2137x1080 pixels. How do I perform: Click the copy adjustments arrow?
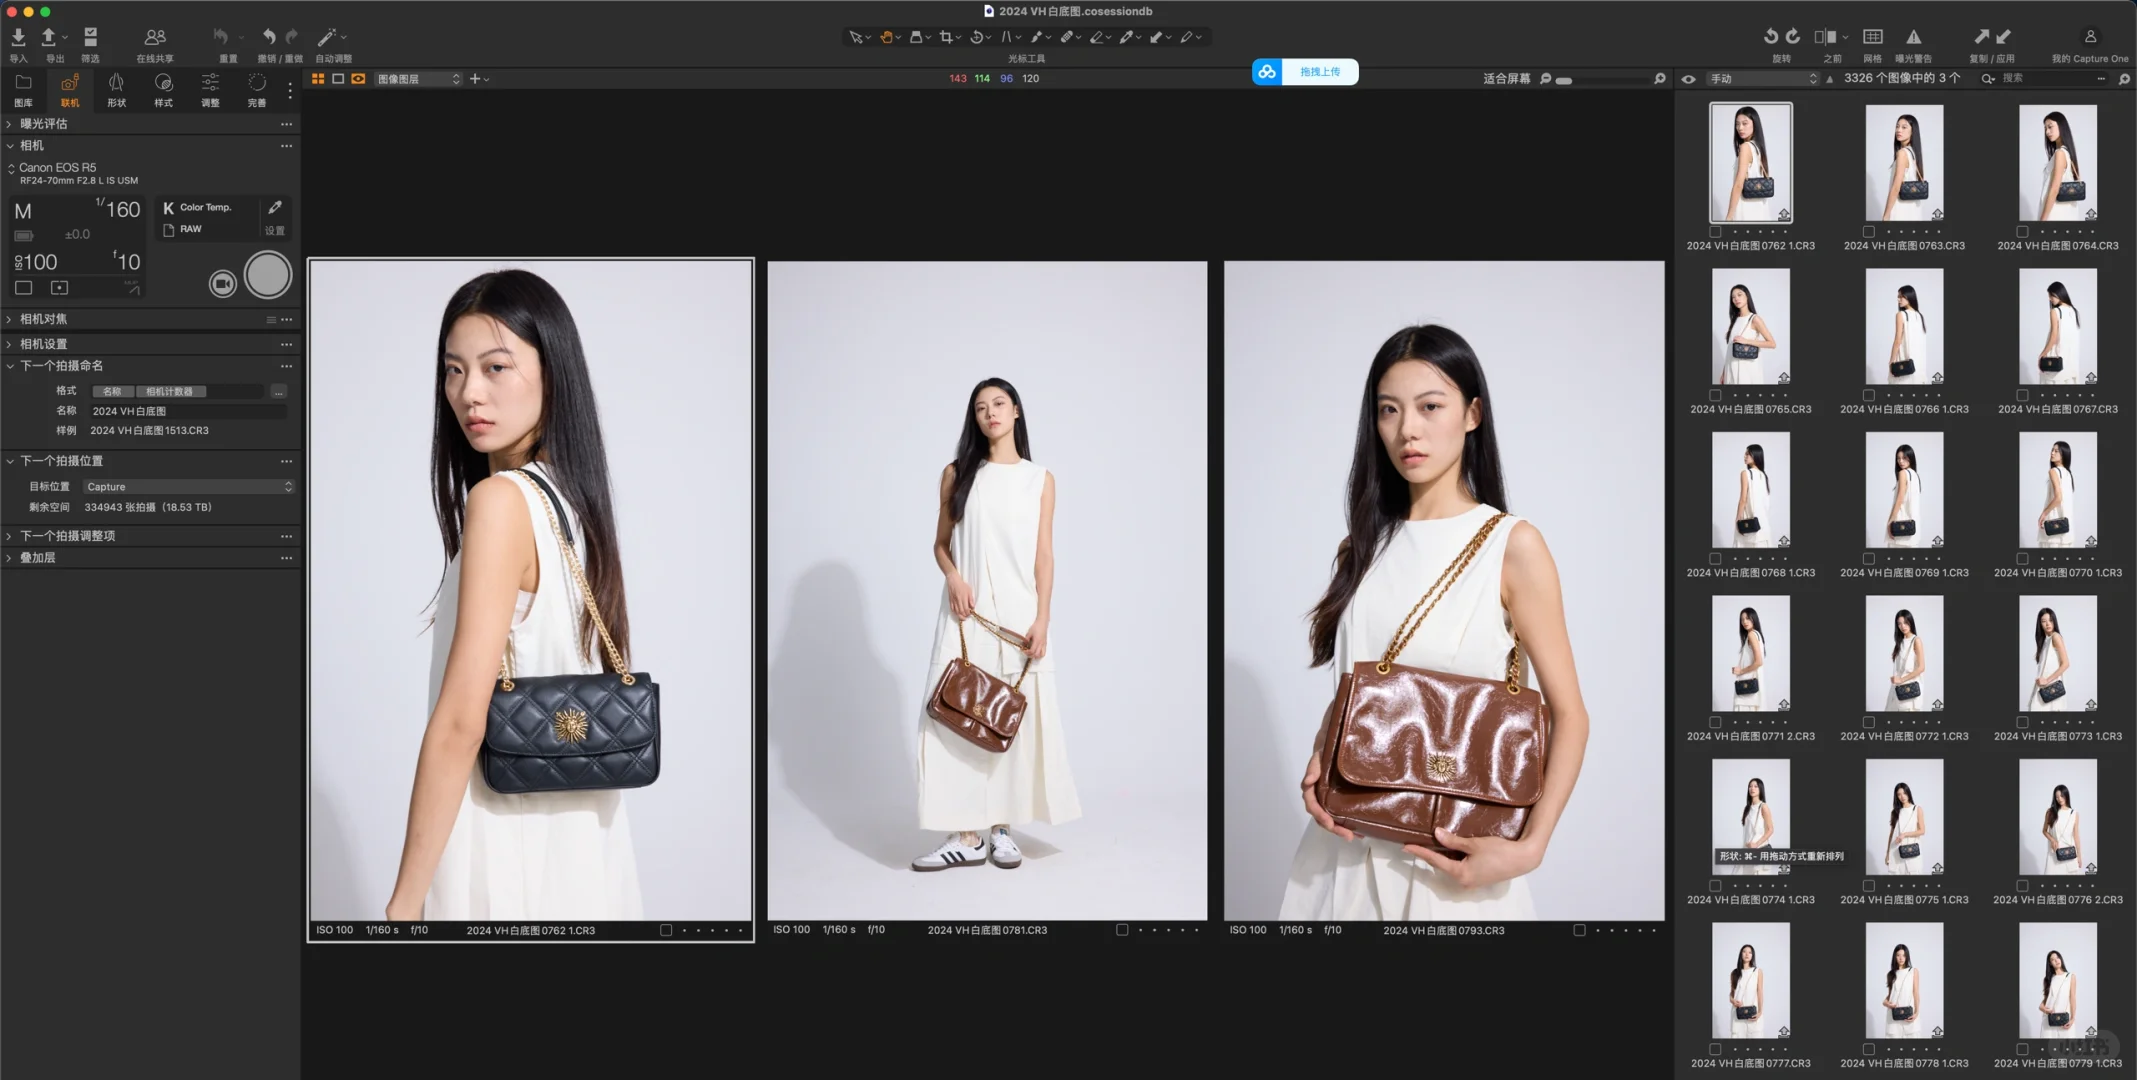(1981, 37)
